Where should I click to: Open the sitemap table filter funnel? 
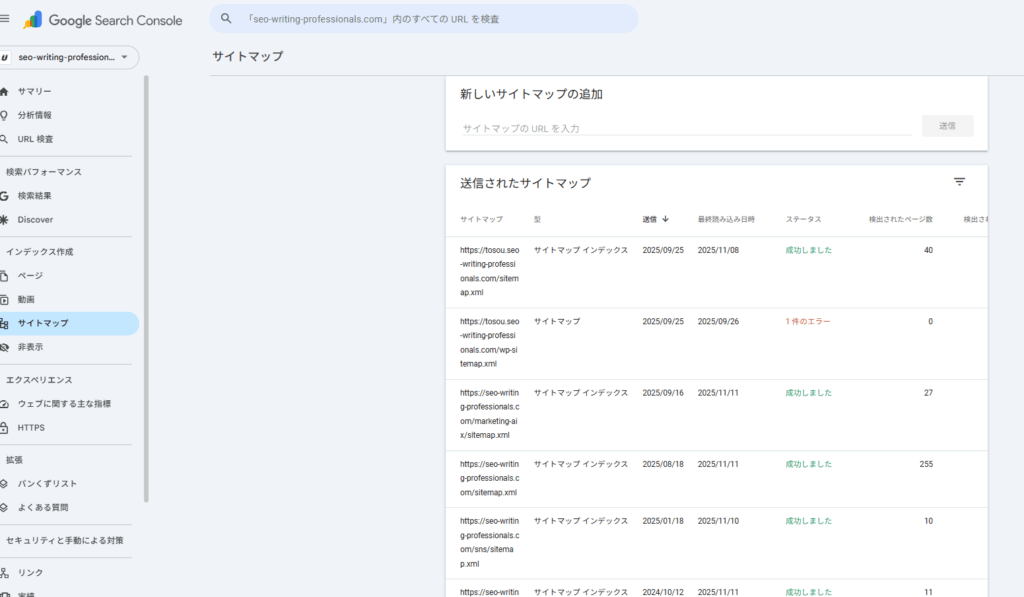960,181
